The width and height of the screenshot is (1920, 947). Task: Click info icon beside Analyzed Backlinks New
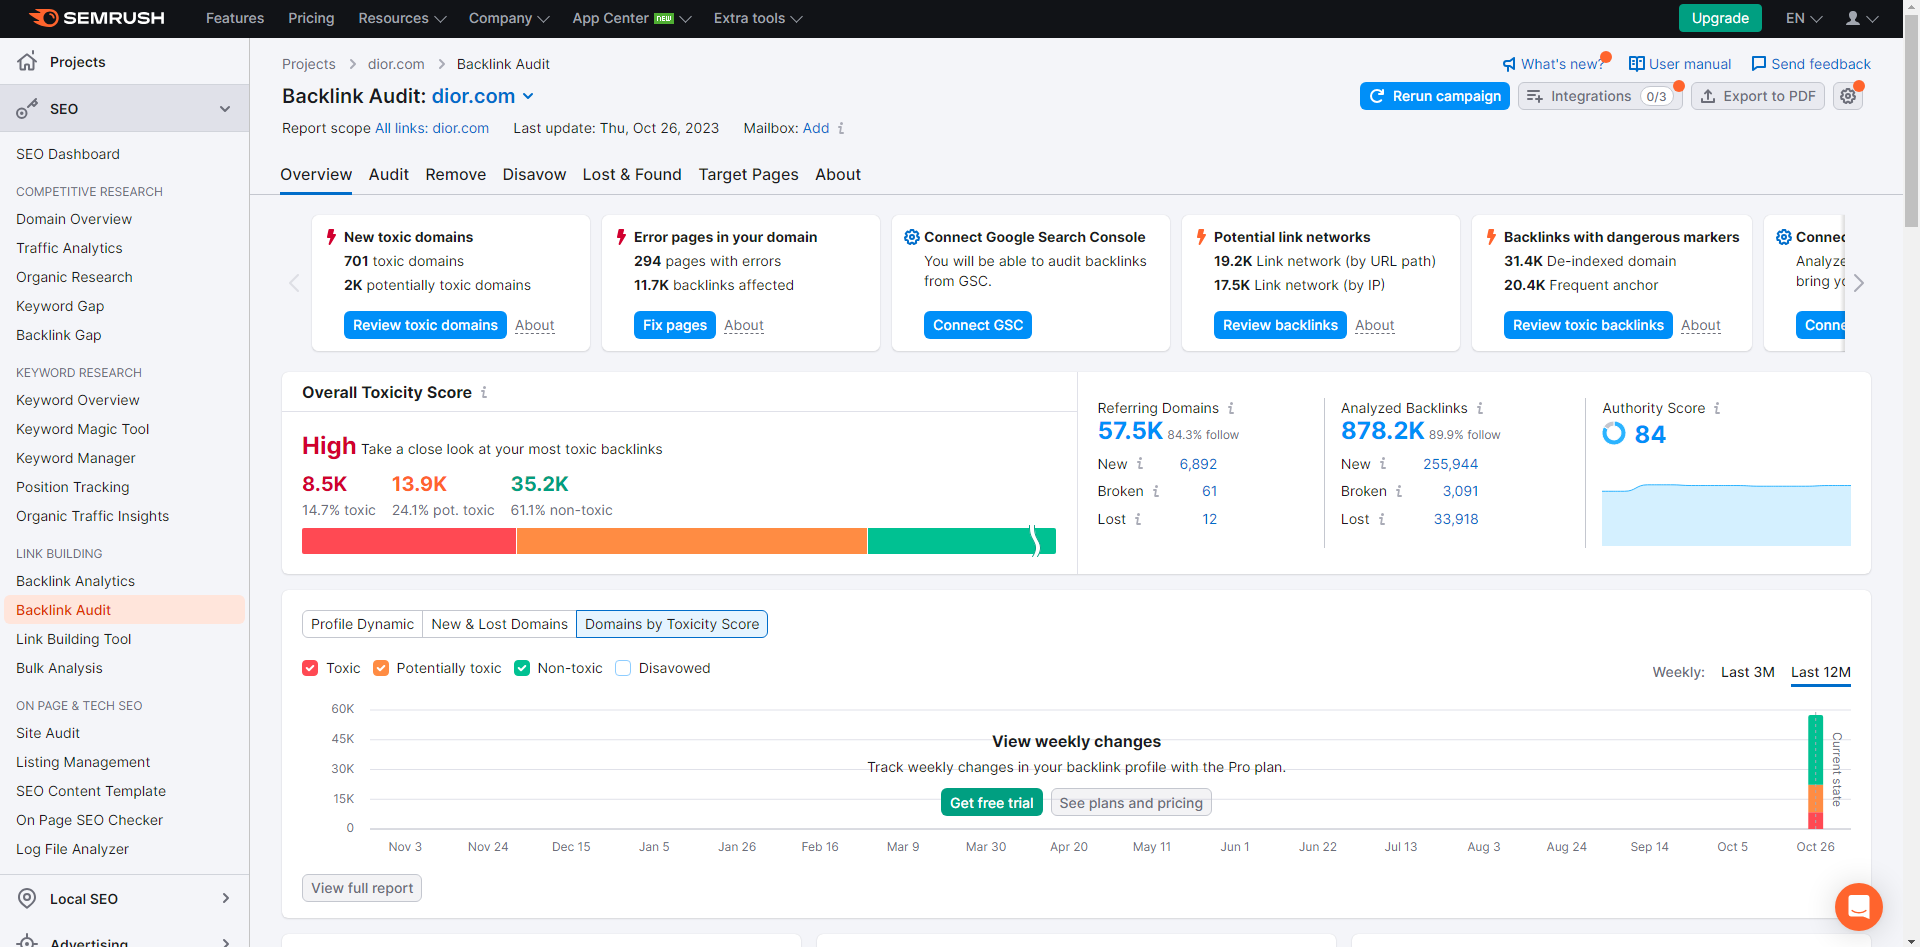(1383, 464)
